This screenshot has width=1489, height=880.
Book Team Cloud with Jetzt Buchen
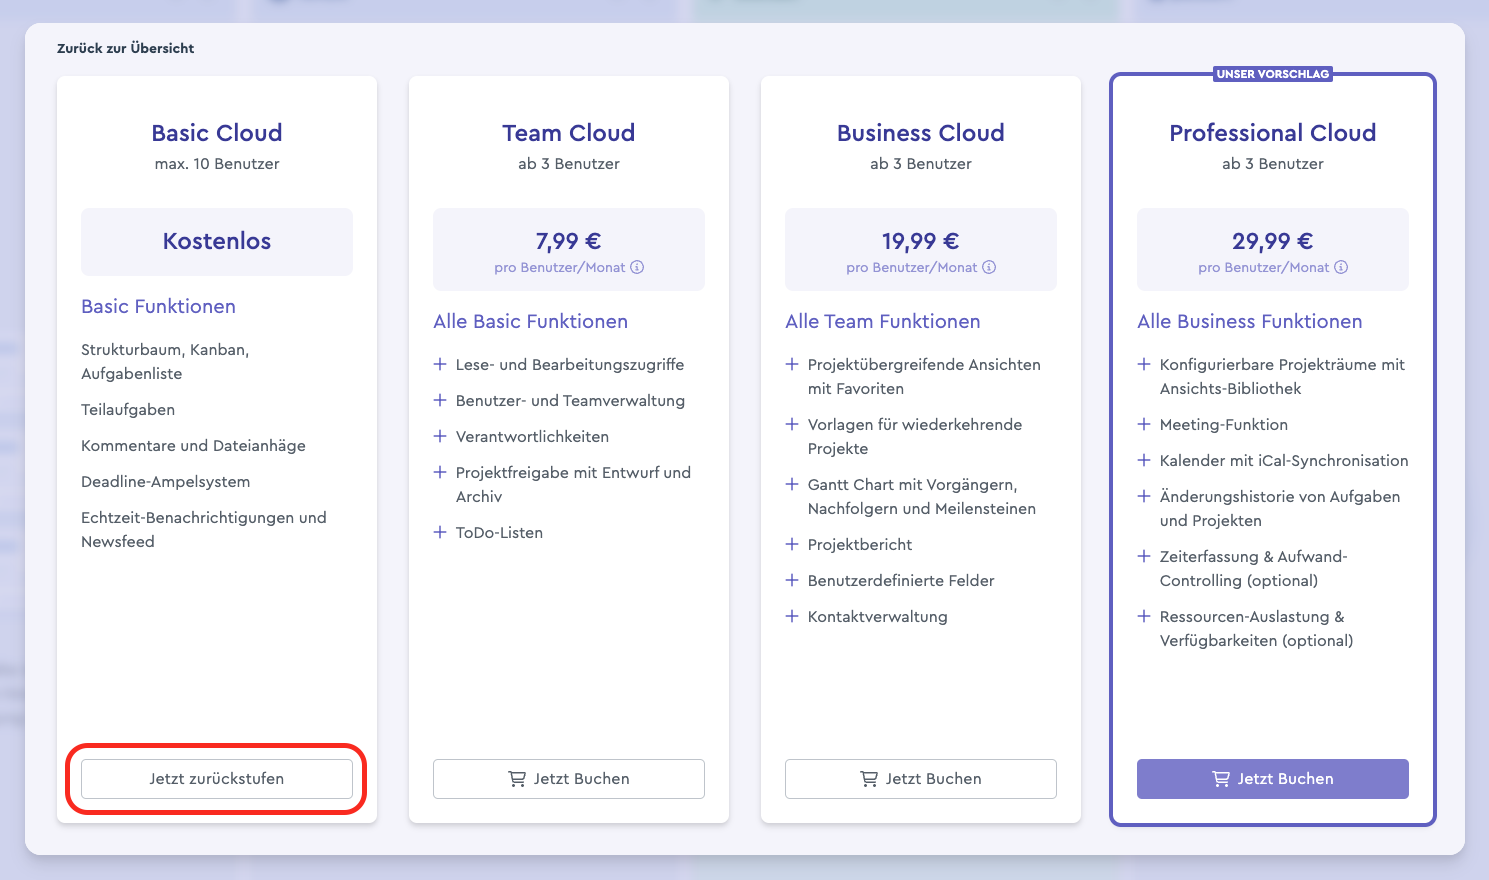point(569,779)
